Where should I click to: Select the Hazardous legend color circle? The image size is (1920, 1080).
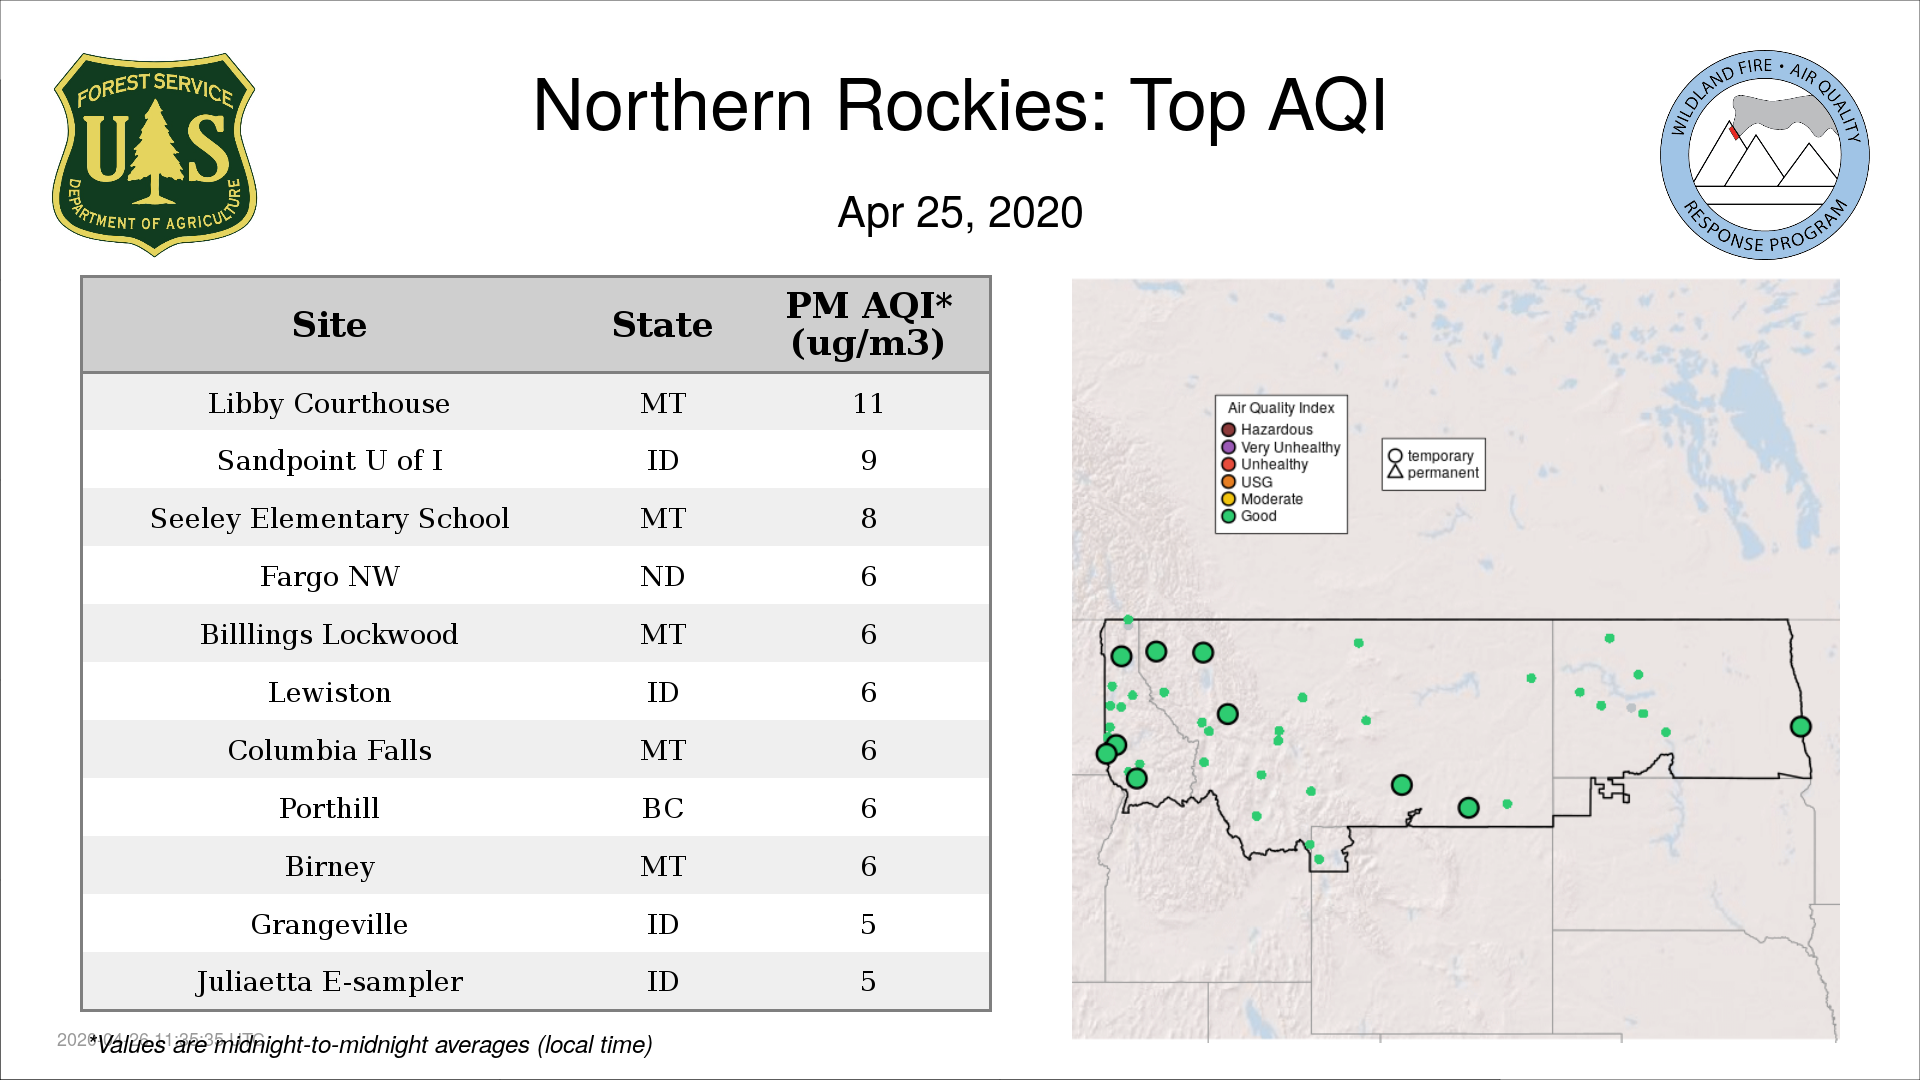click(x=1229, y=430)
